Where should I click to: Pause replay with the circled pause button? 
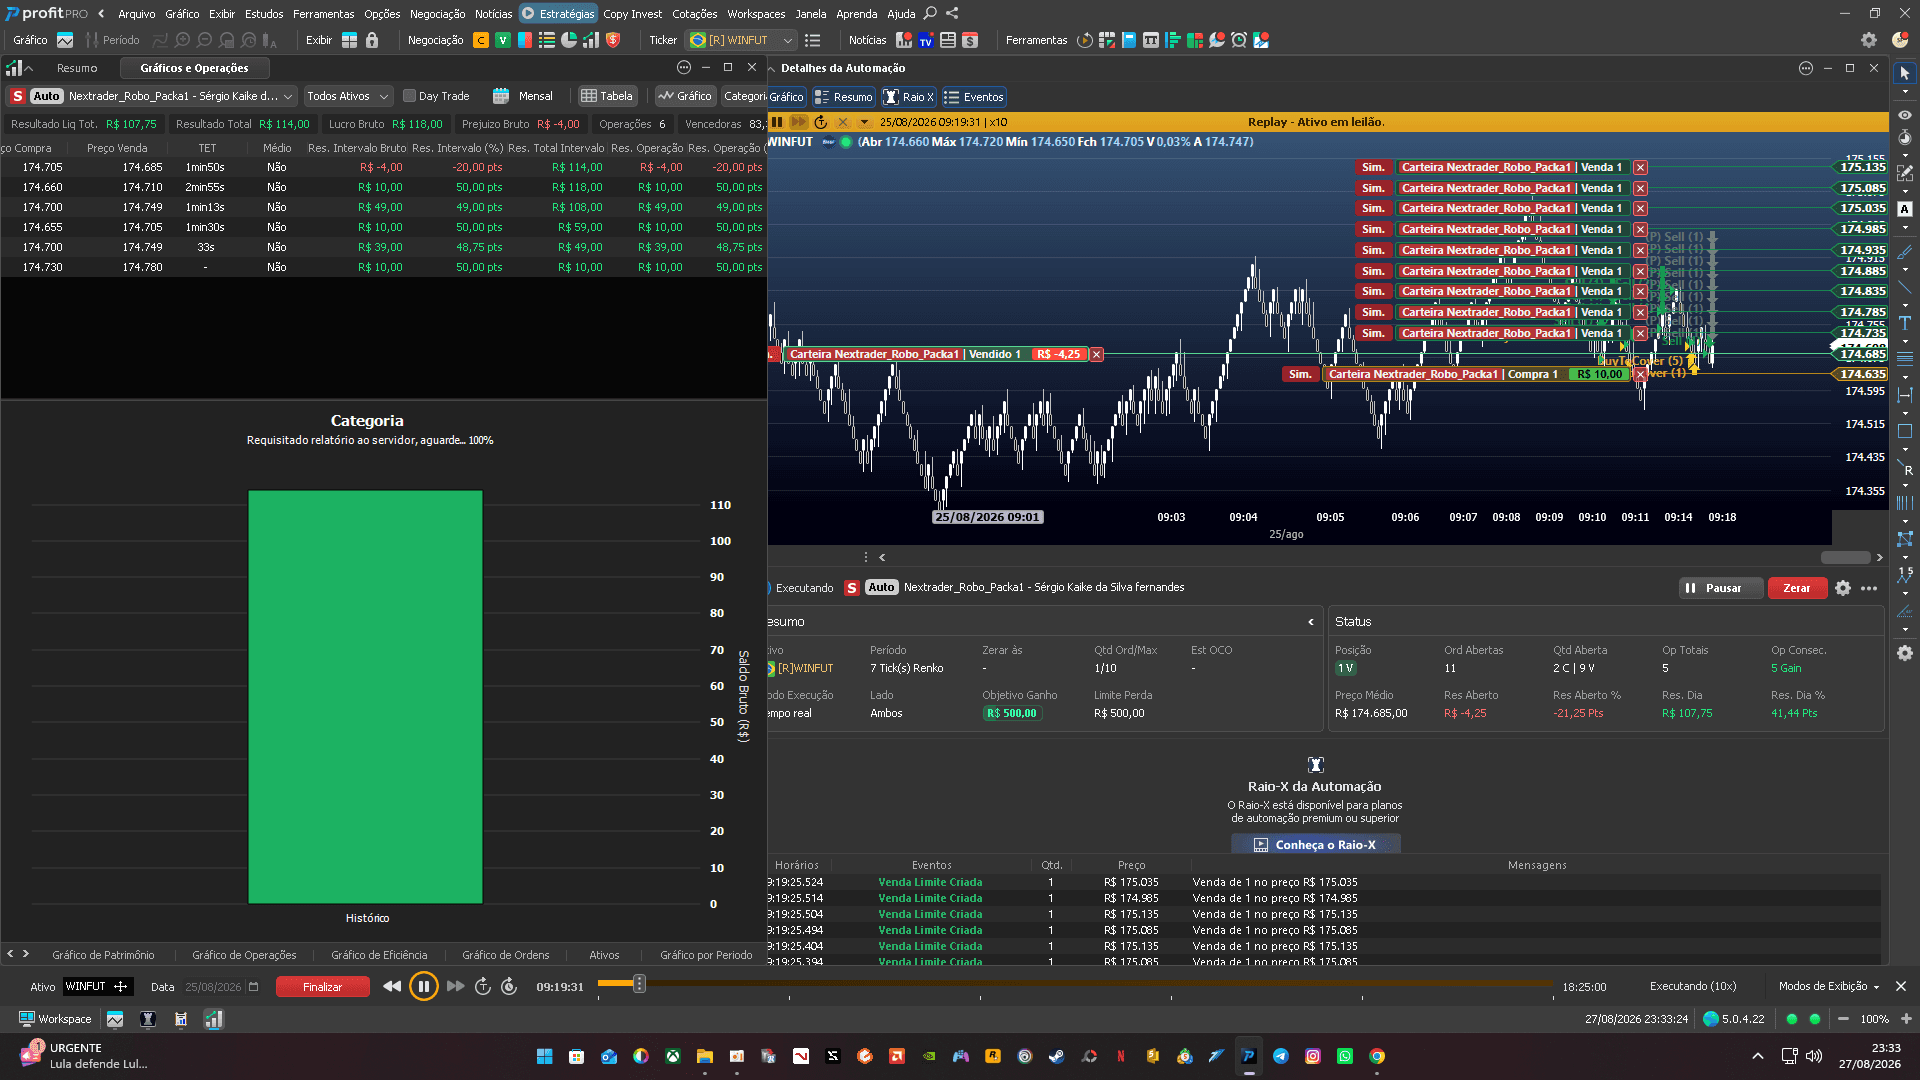[424, 987]
